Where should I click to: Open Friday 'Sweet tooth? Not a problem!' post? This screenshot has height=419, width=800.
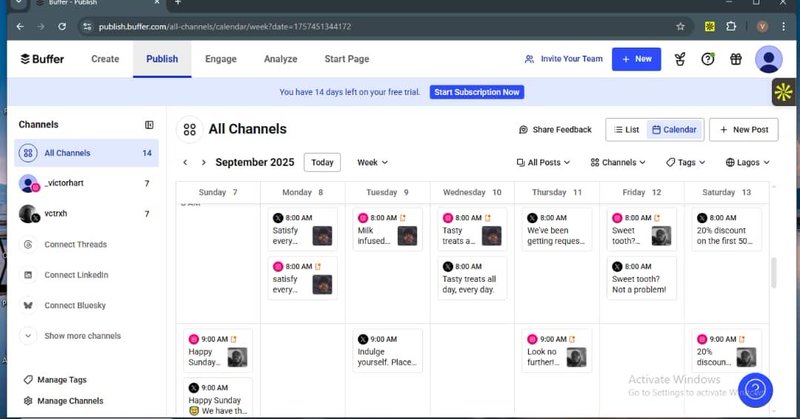[642, 278]
